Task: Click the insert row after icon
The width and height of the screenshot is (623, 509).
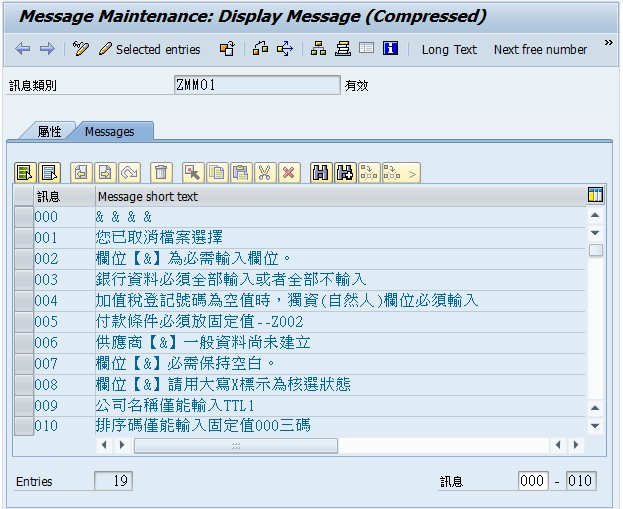Action: click(105, 173)
